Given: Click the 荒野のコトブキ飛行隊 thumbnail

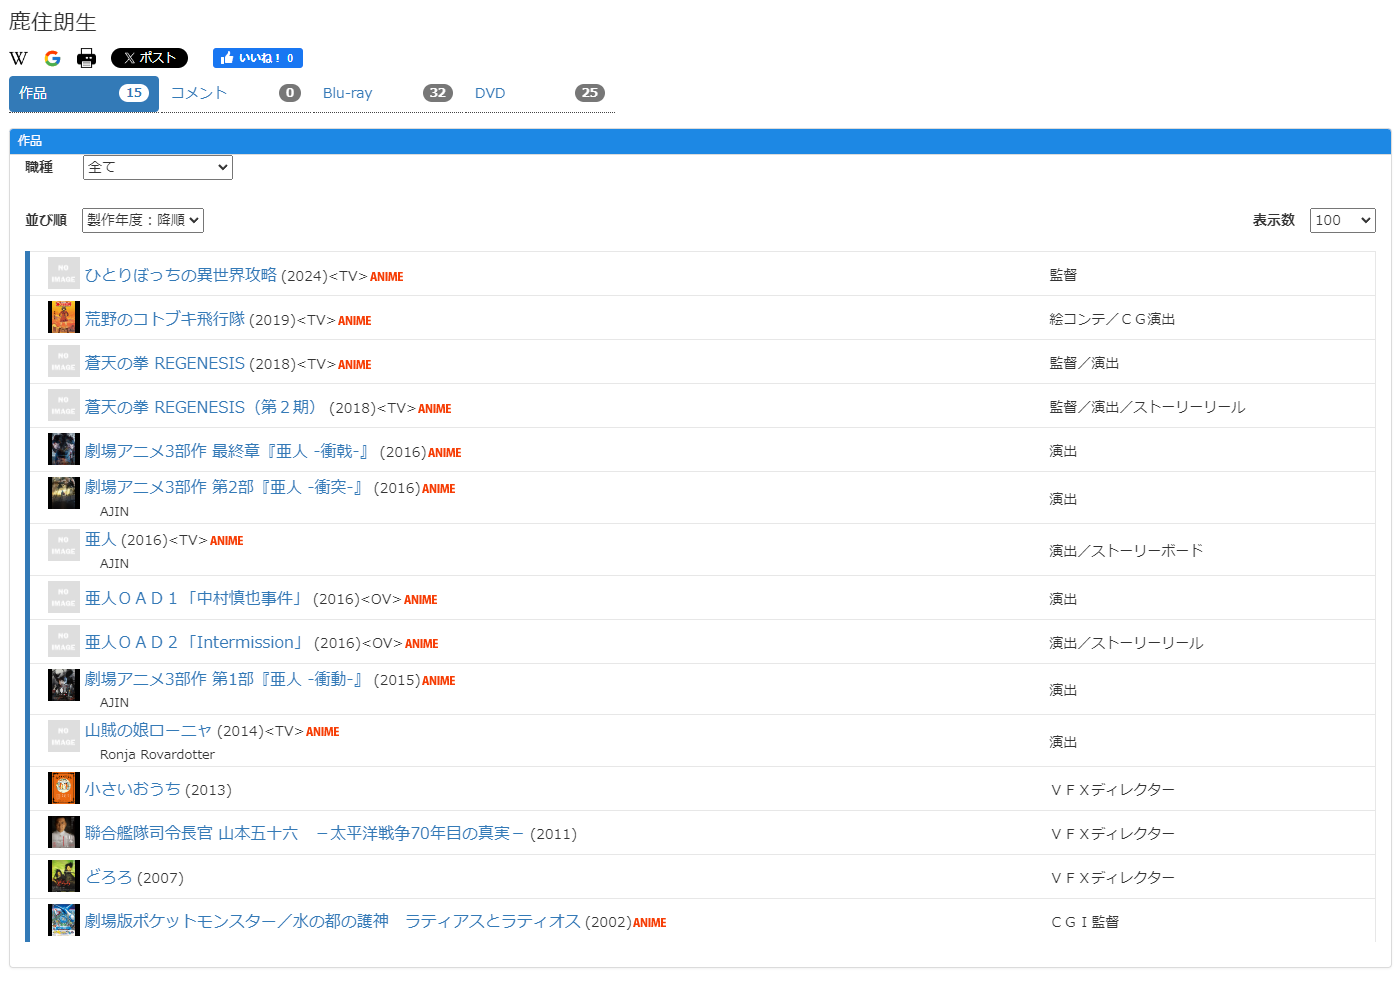Looking at the screenshot, I should pos(64,318).
